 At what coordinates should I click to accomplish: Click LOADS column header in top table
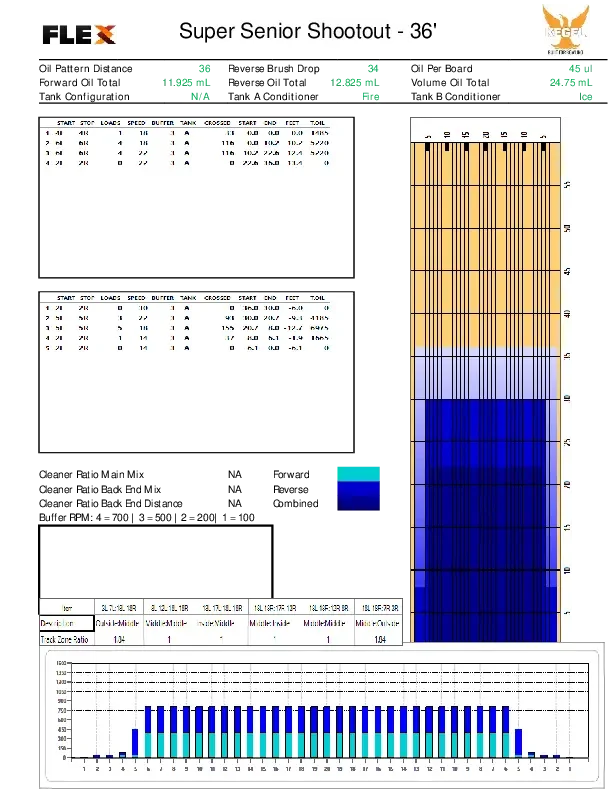111,123
